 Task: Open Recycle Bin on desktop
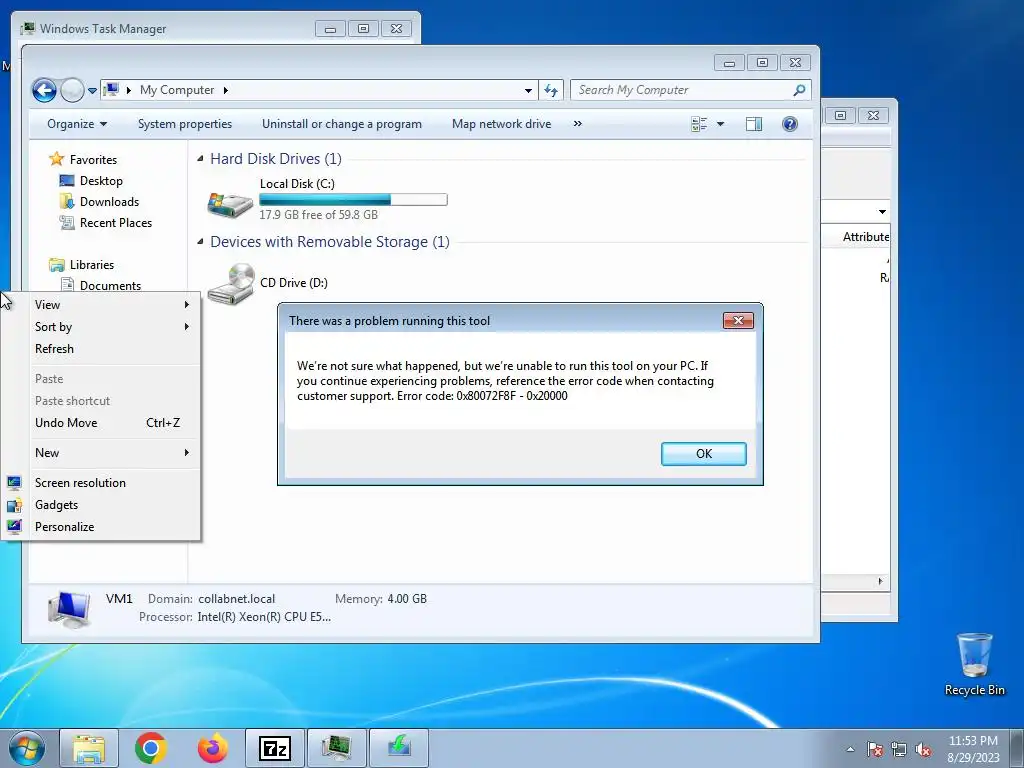pos(974,664)
